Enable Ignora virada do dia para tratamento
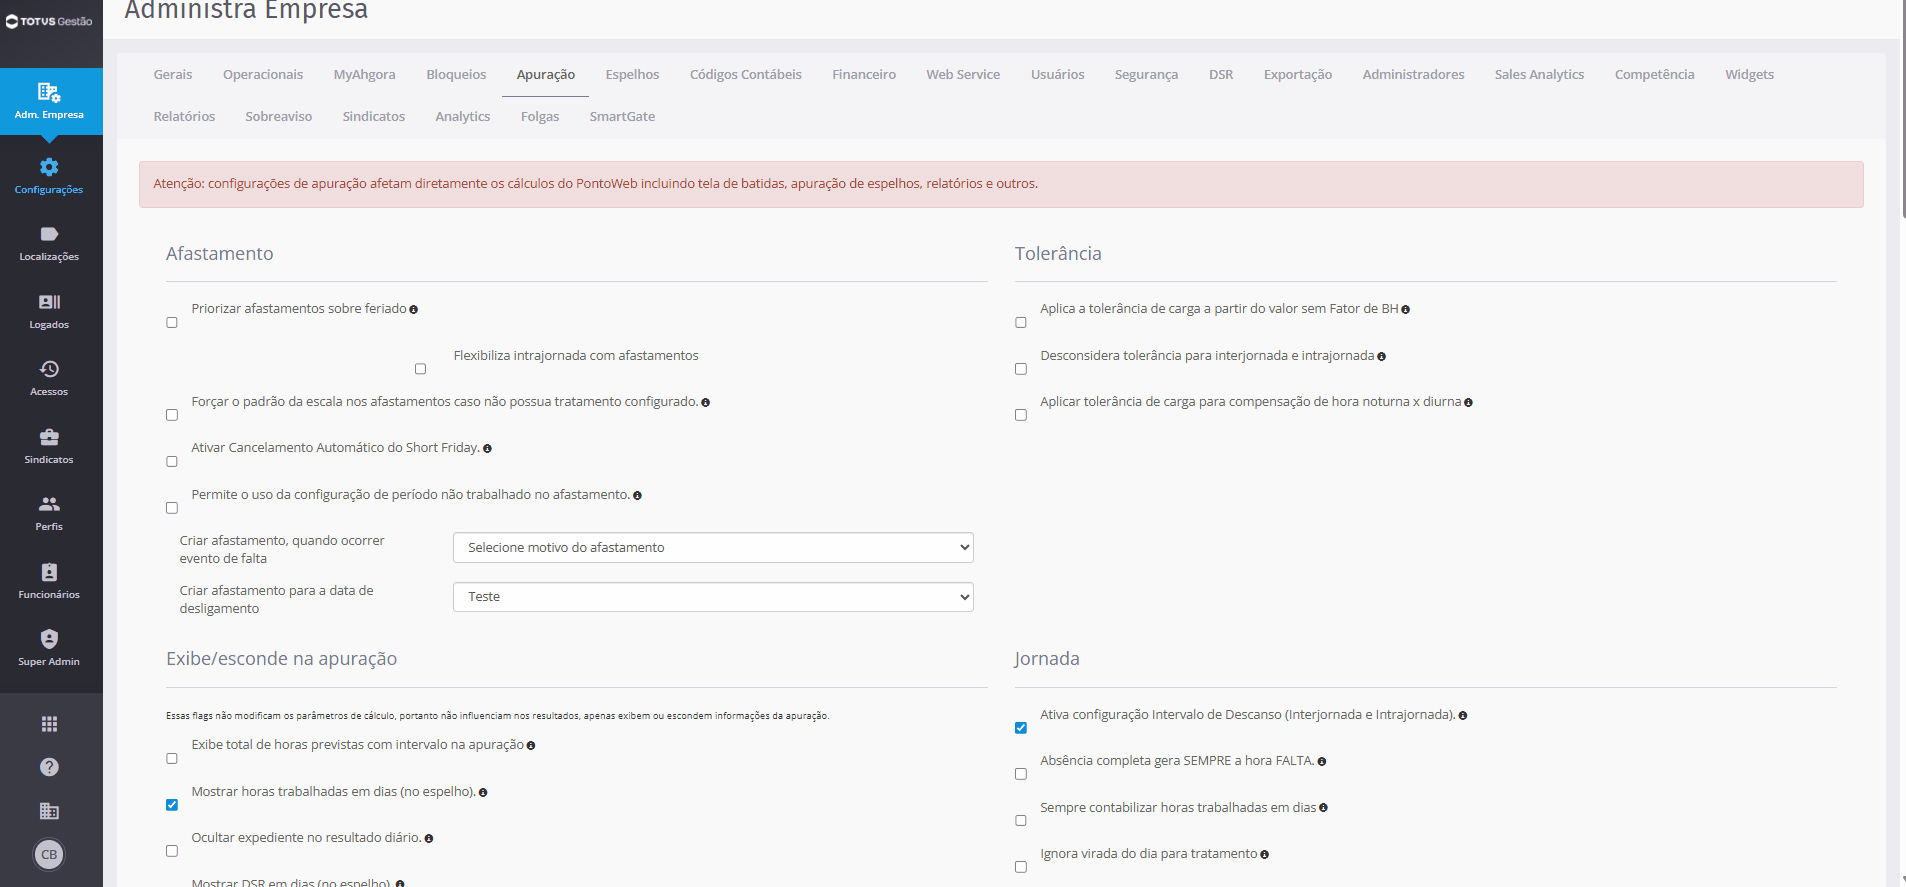The height and width of the screenshot is (887, 1906). click(x=1021, y=867)
